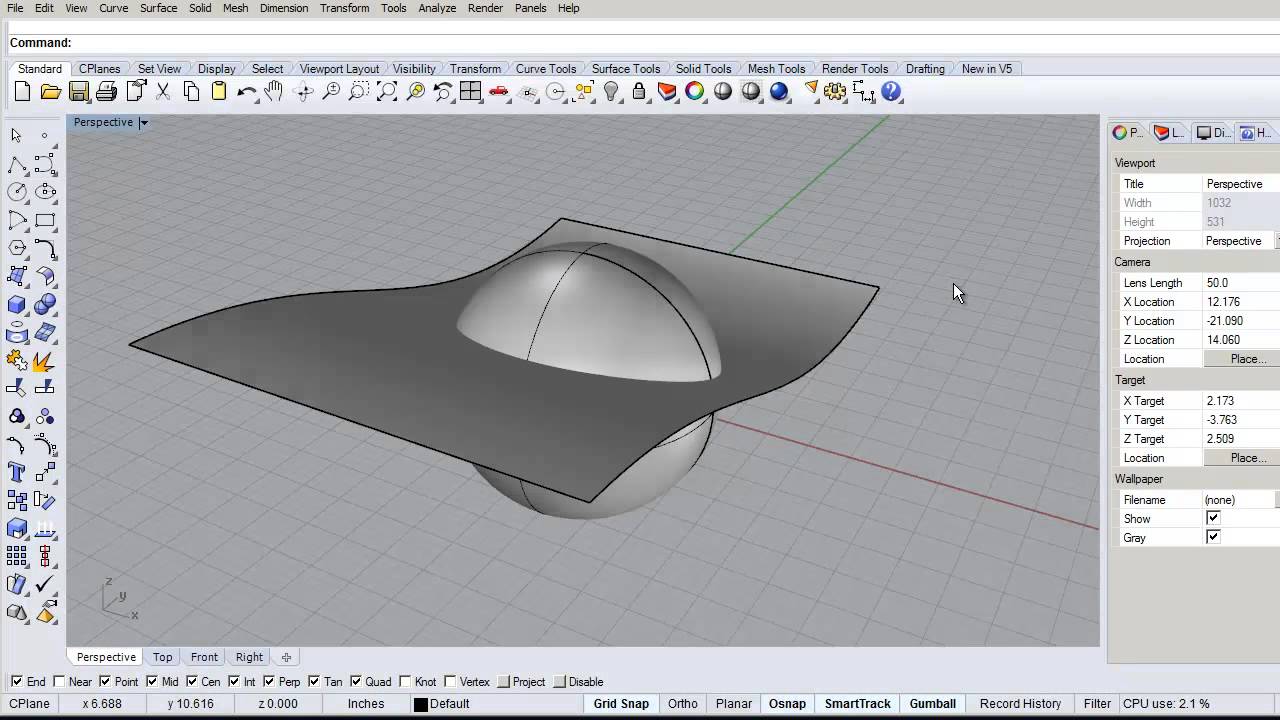Select the Circle tool in sidebar
Image resolution: width=1280 pixels, height=720 pixels.
pyautogui.click(x=17, y=192)
